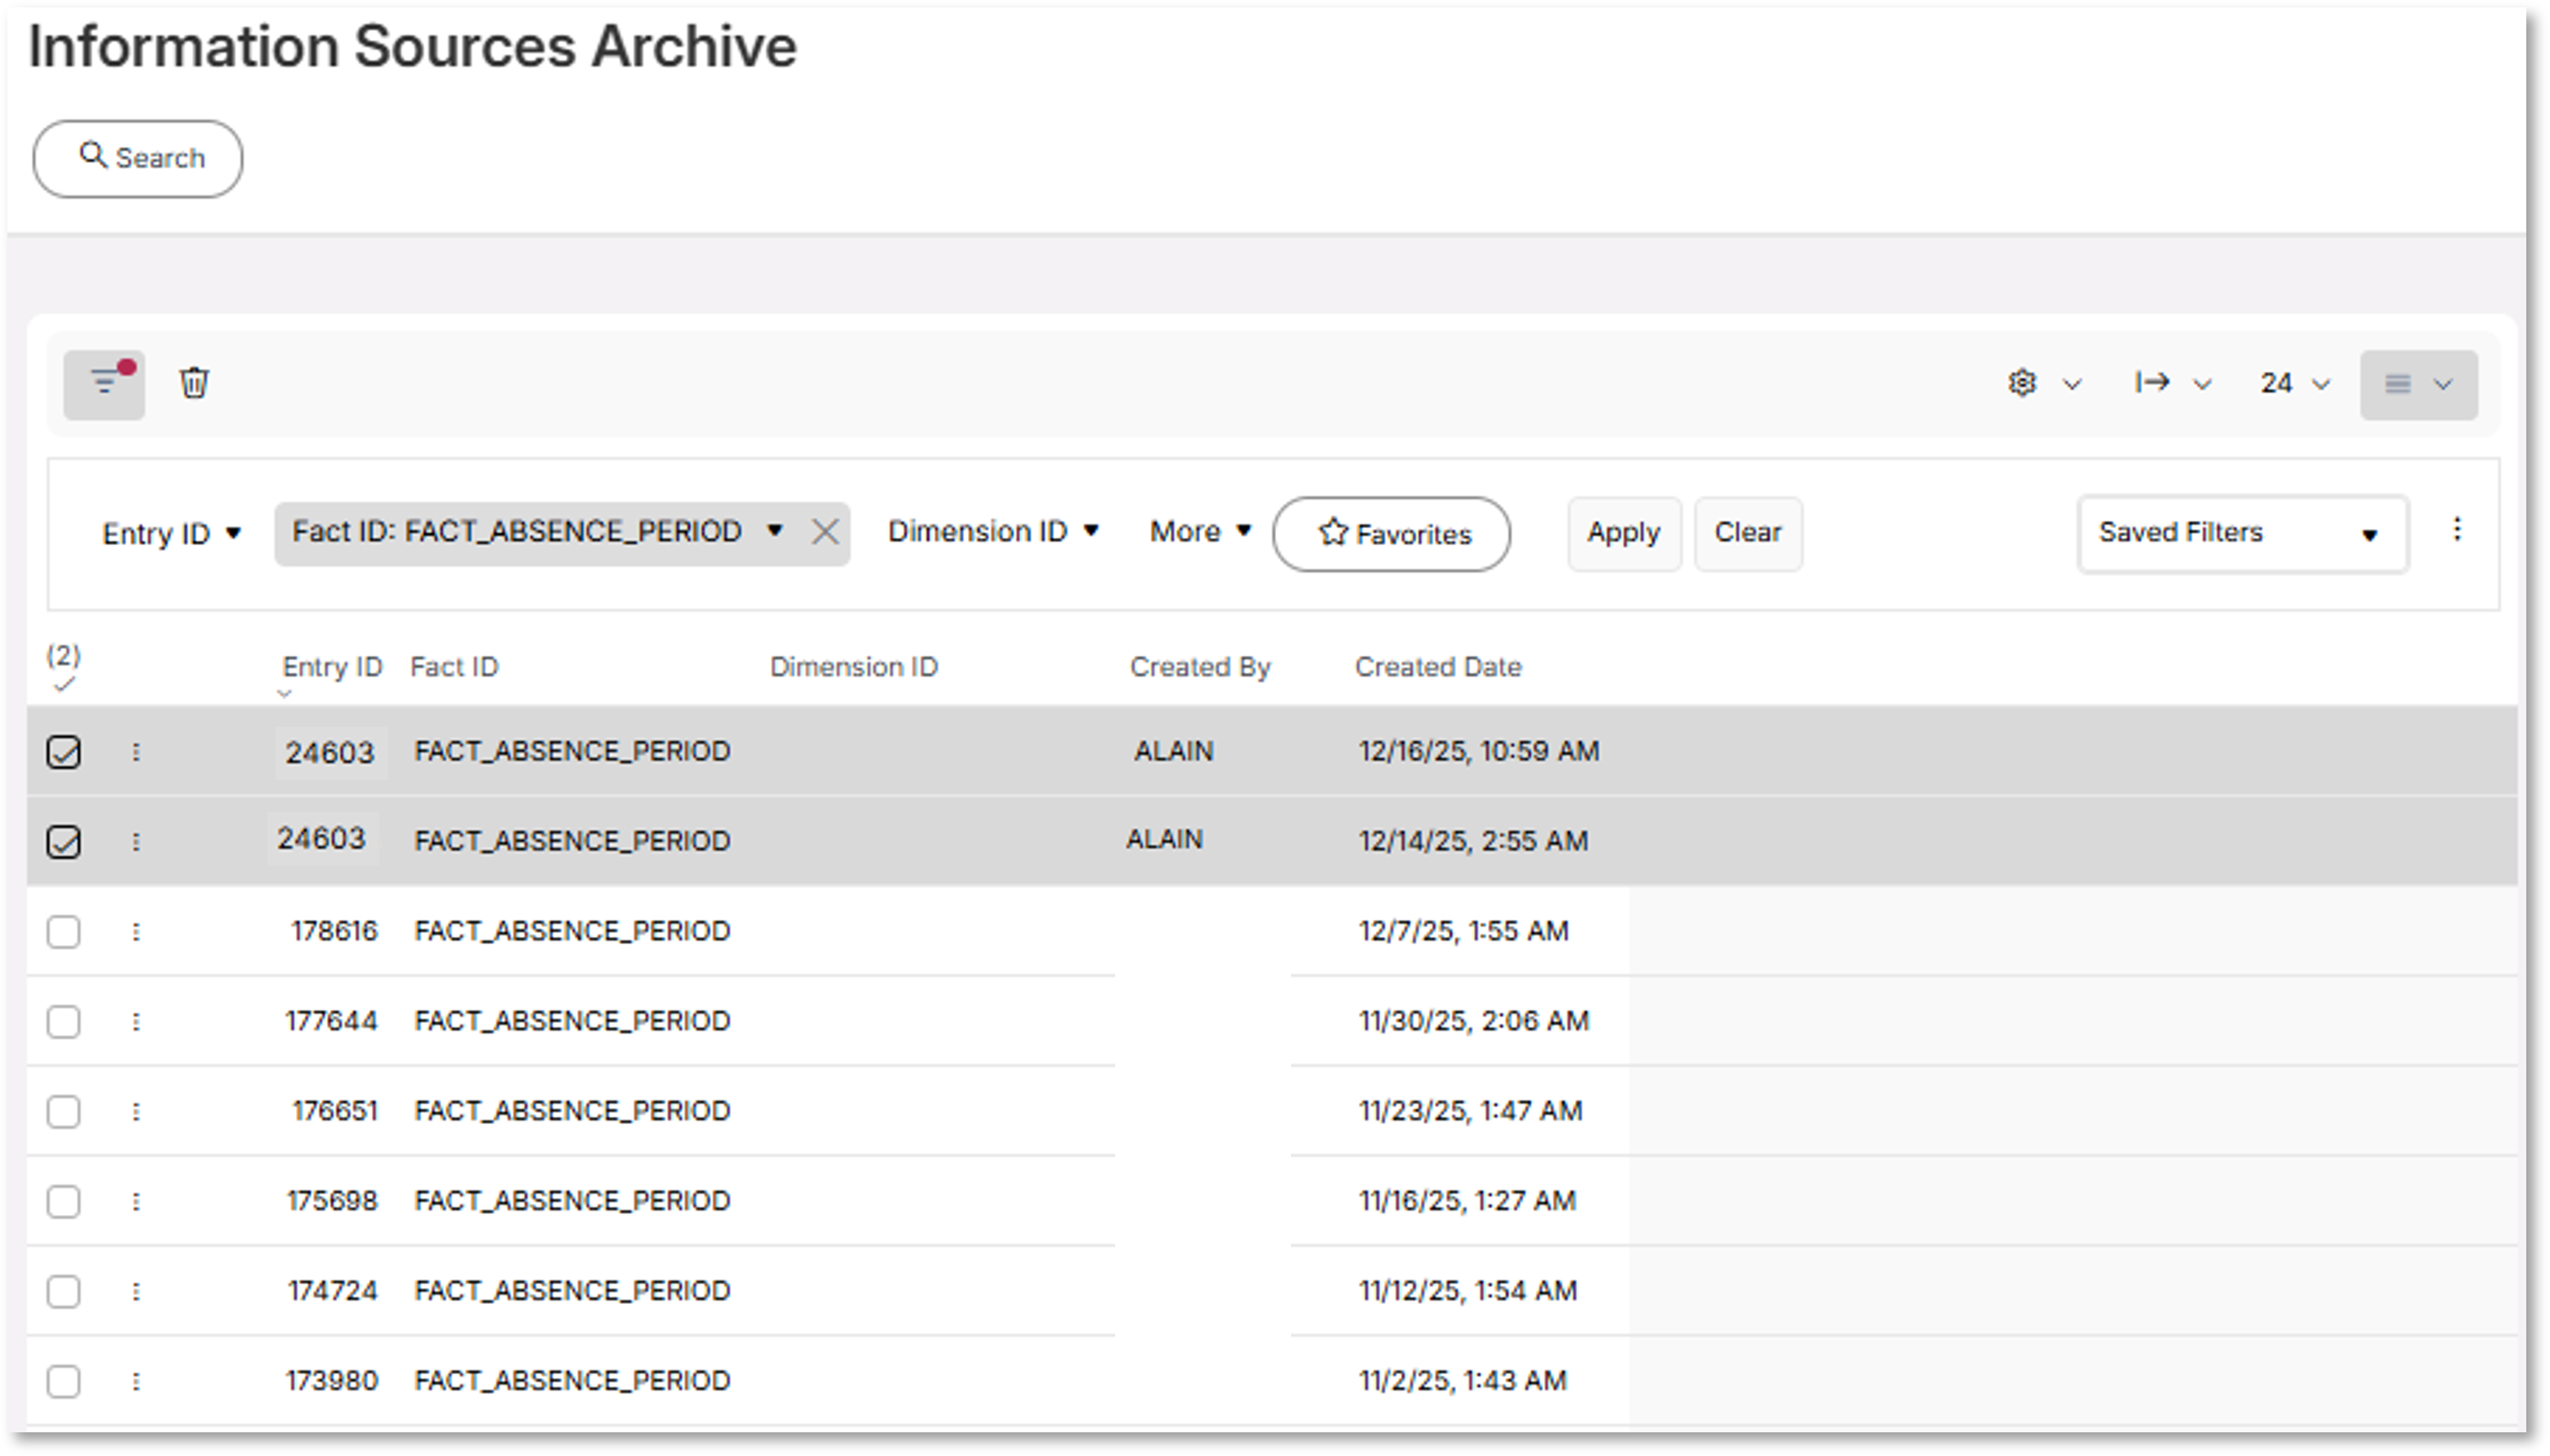Click the list density view icon

tap(2398, 384)
